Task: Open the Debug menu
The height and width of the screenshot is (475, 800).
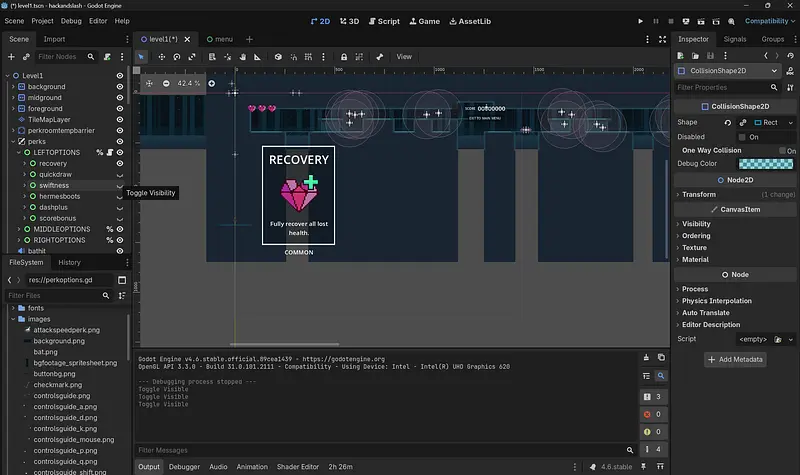Action: click(71, 21)
